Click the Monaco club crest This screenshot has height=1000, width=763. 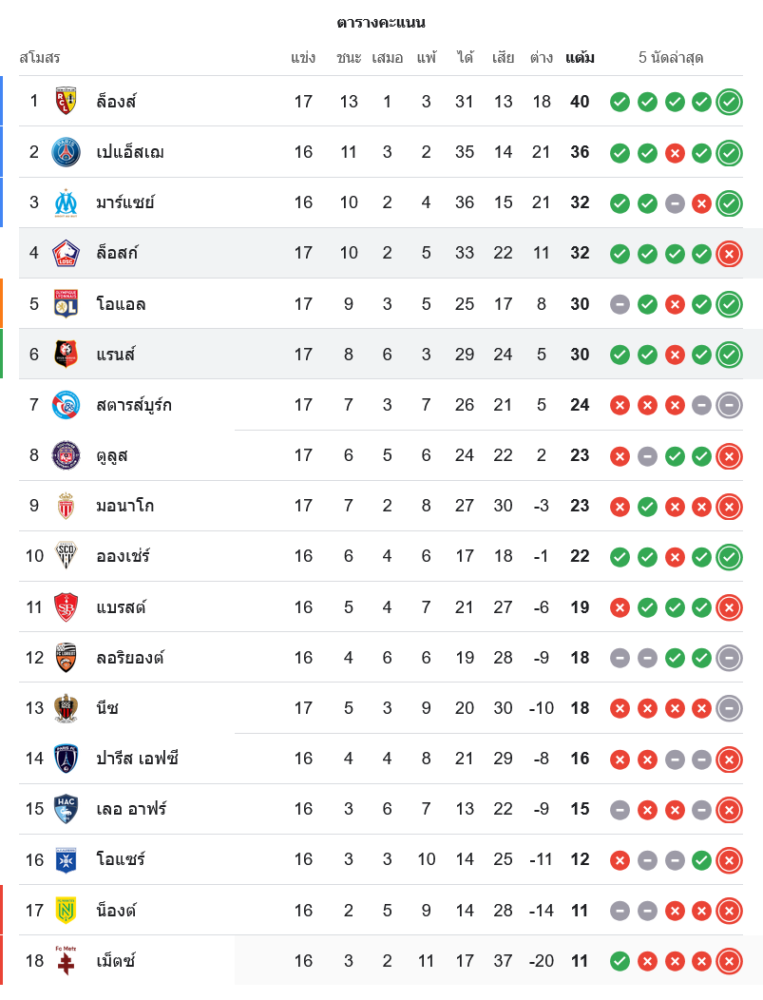pyautogui.click(x=66, y=505)
